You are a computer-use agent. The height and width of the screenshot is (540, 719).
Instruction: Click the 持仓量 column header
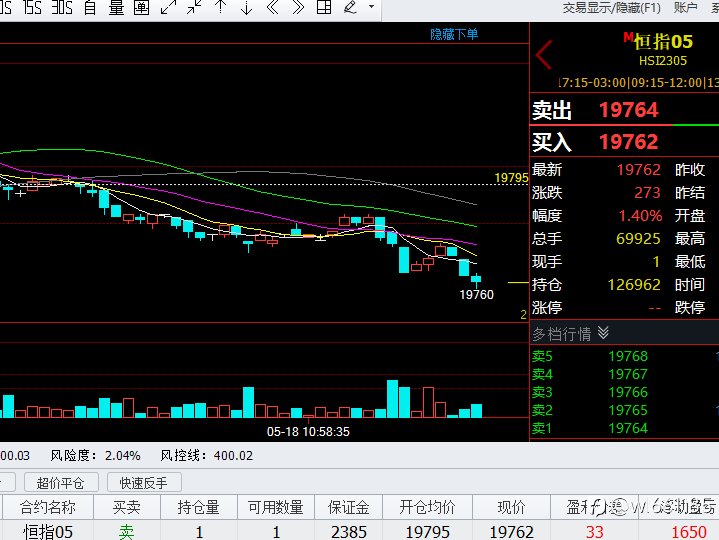click(199, 507)
